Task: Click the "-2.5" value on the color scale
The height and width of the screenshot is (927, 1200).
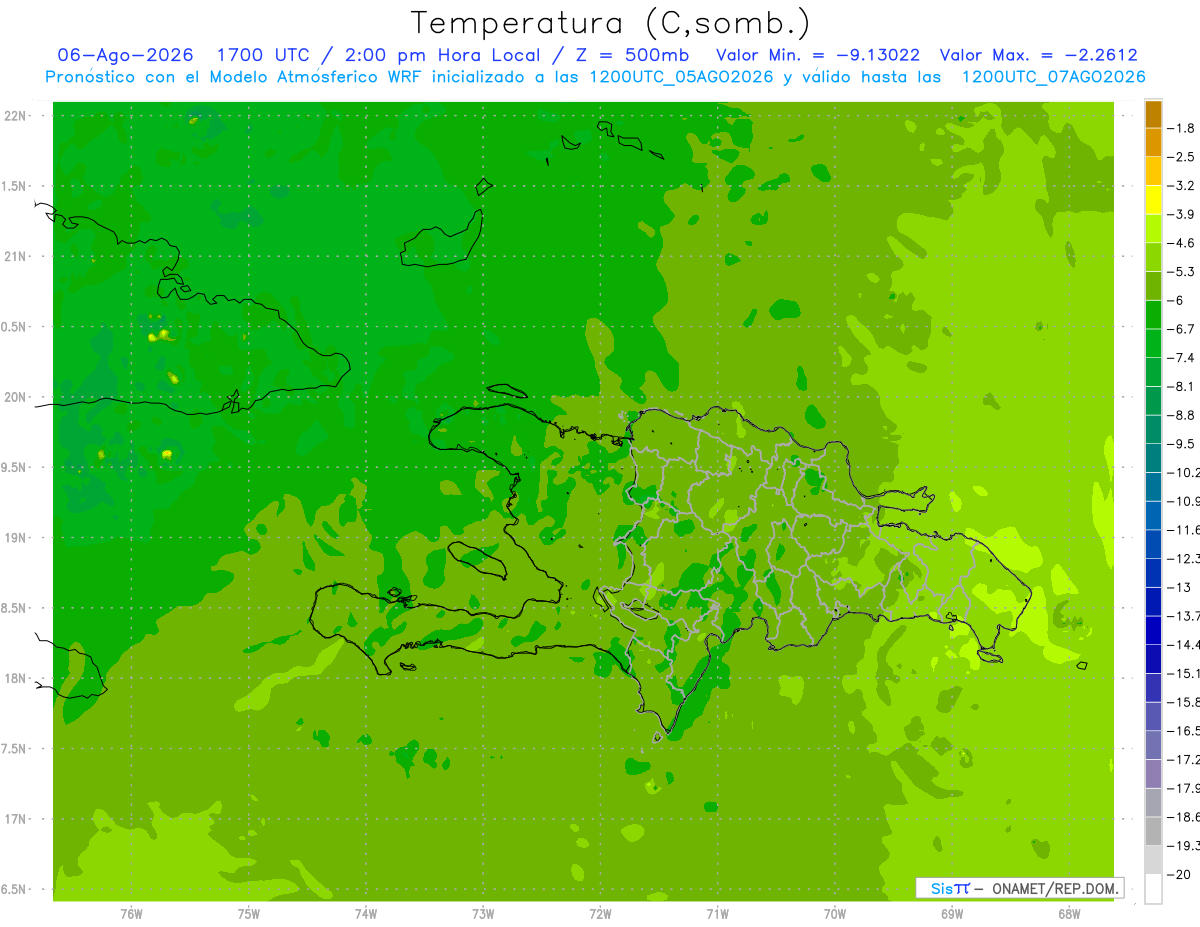Action: pos(1182,157)
